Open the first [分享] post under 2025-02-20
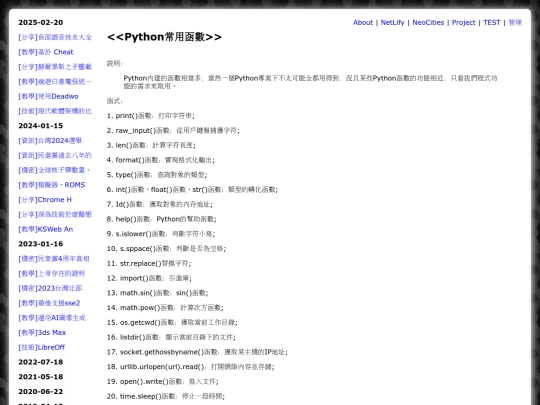 click(x=55, y=37)
